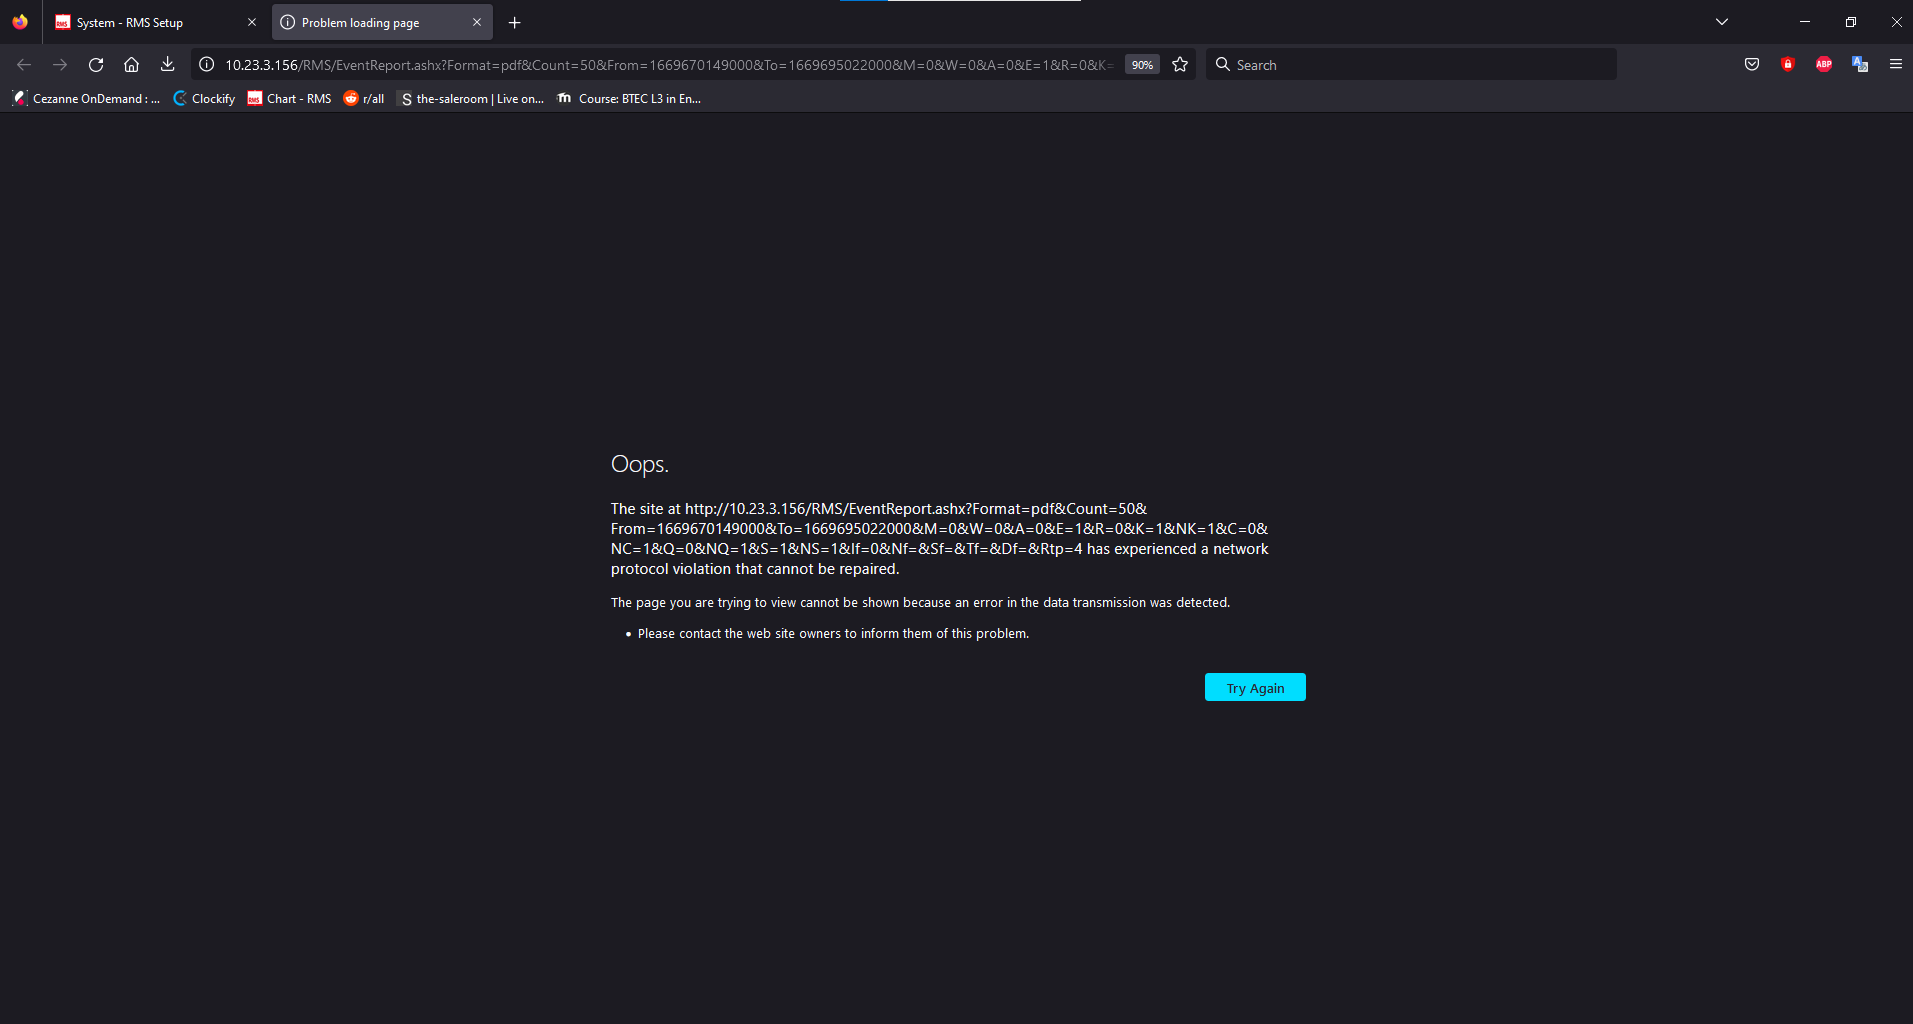Focus the Search box

point(1411,64)
